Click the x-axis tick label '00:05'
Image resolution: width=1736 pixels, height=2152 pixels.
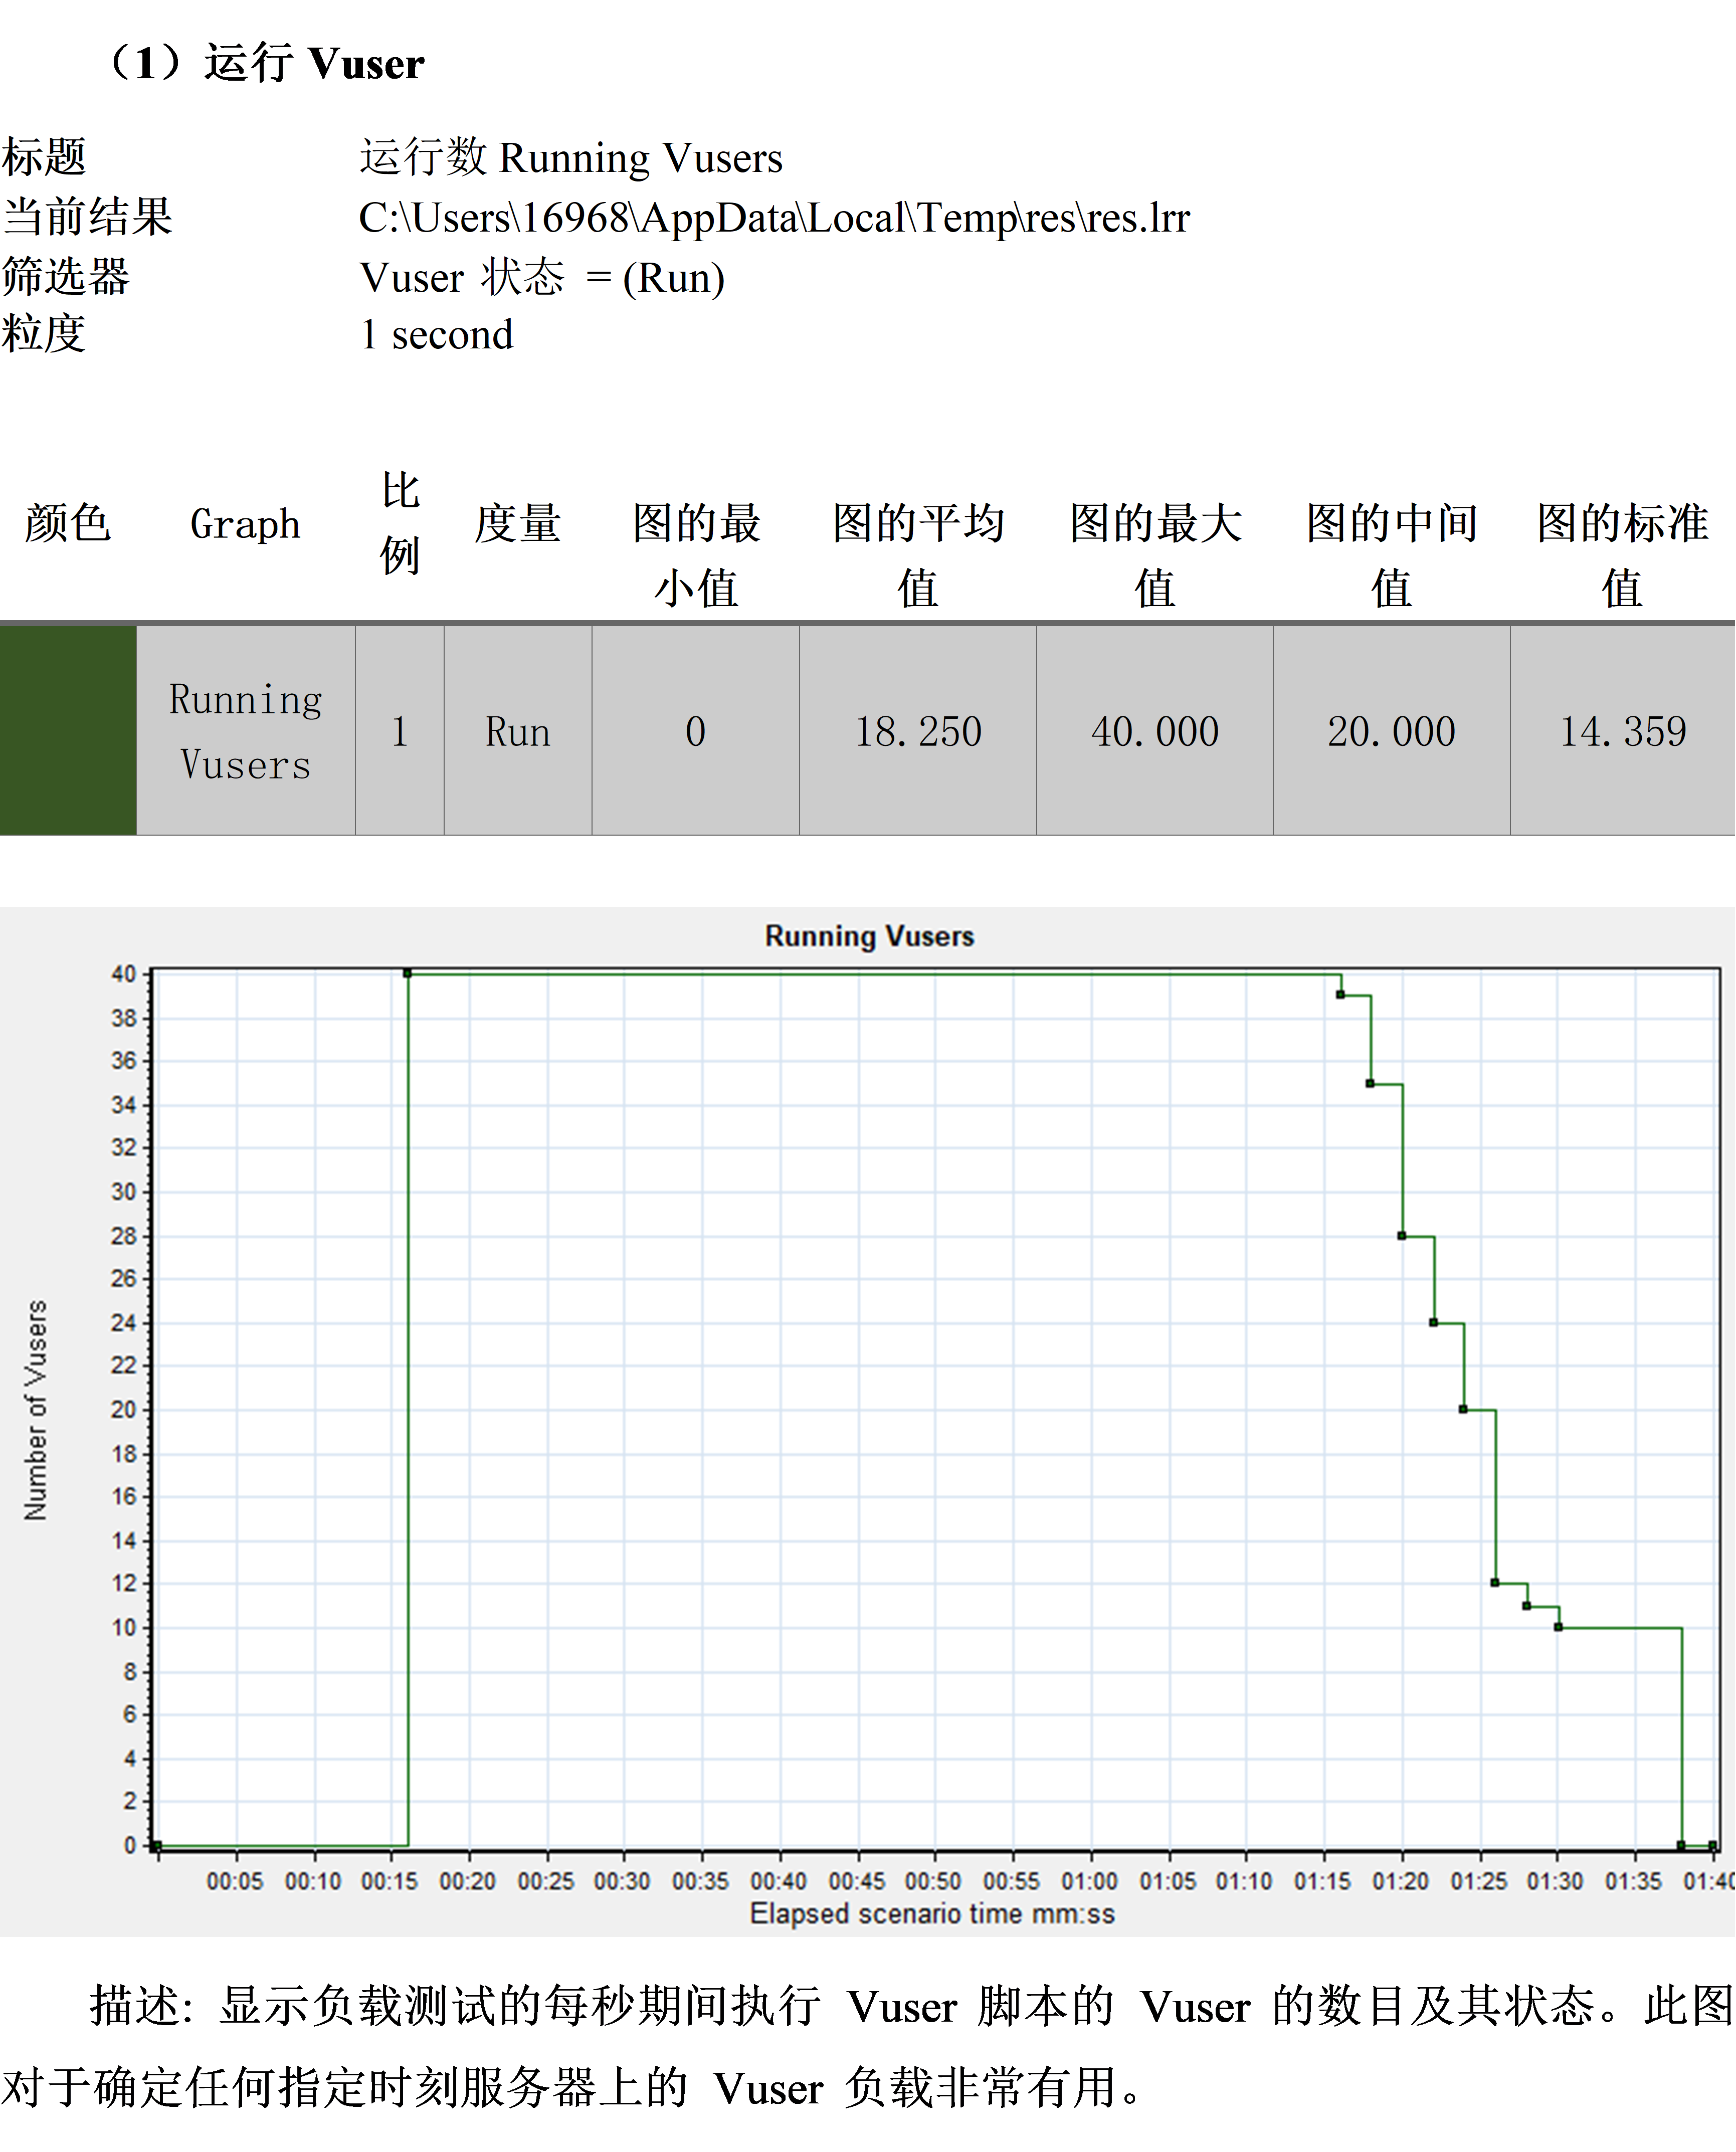tap(235, 1881)
